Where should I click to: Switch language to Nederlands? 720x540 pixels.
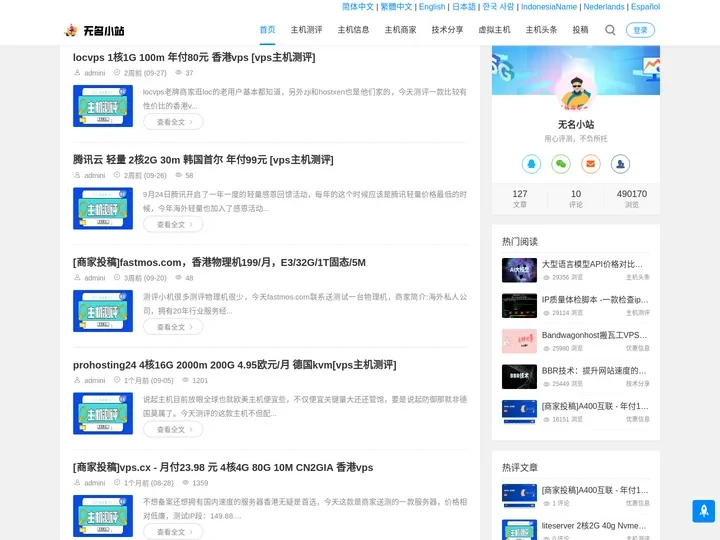tap(604, 6)
